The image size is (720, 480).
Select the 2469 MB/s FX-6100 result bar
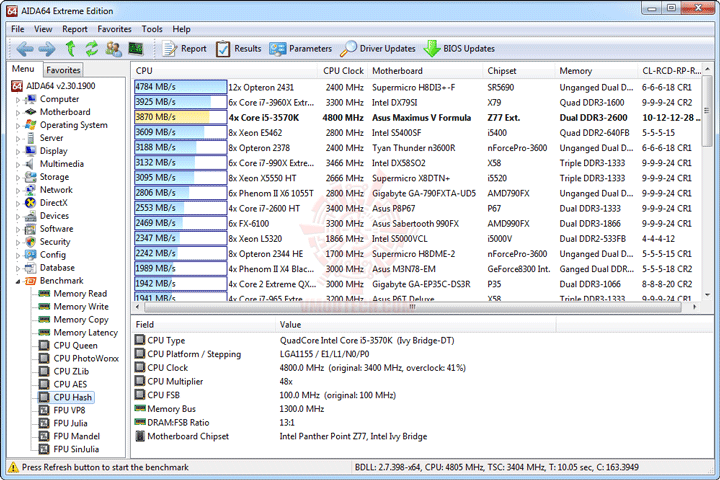click(x=180, y=223)
